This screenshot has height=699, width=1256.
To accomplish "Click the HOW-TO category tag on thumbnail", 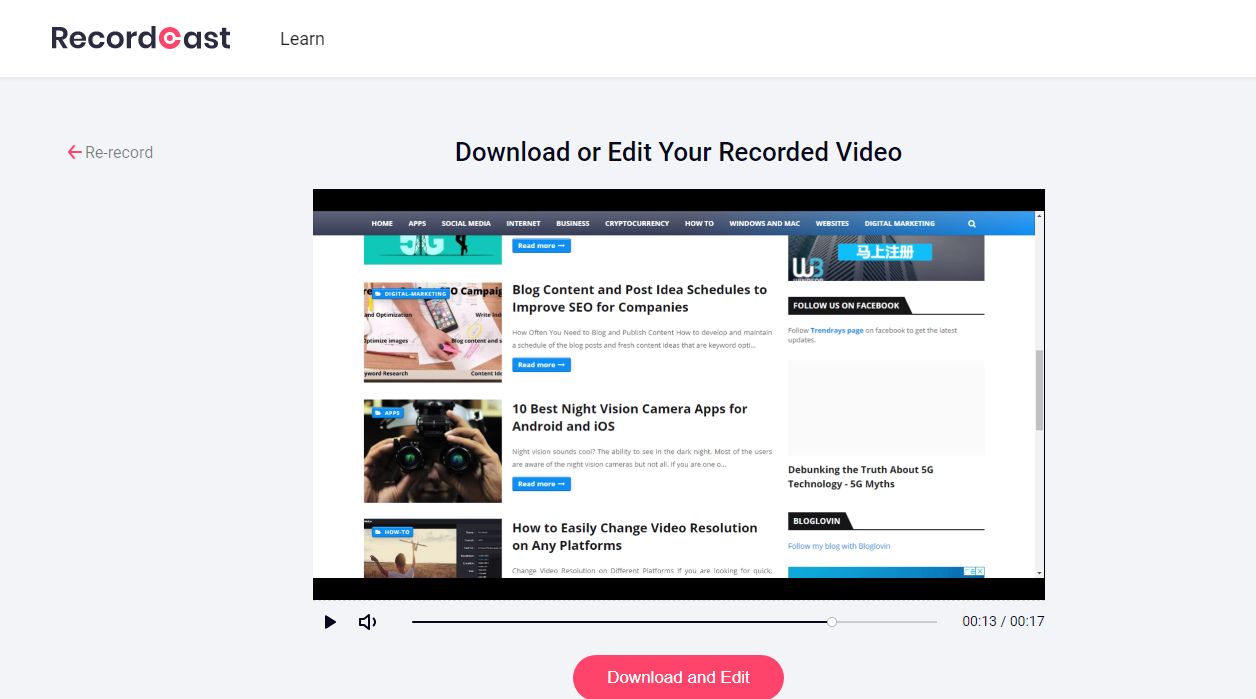I will [x=392, y=532].
